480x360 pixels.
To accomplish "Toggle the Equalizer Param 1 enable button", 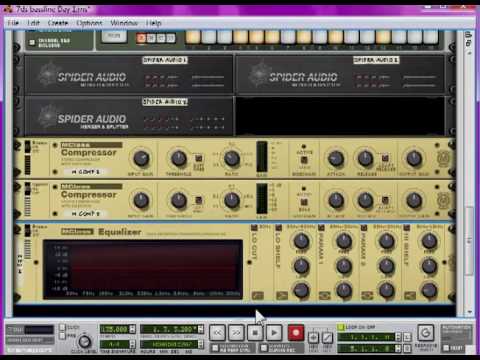I will tap(321, 228).
